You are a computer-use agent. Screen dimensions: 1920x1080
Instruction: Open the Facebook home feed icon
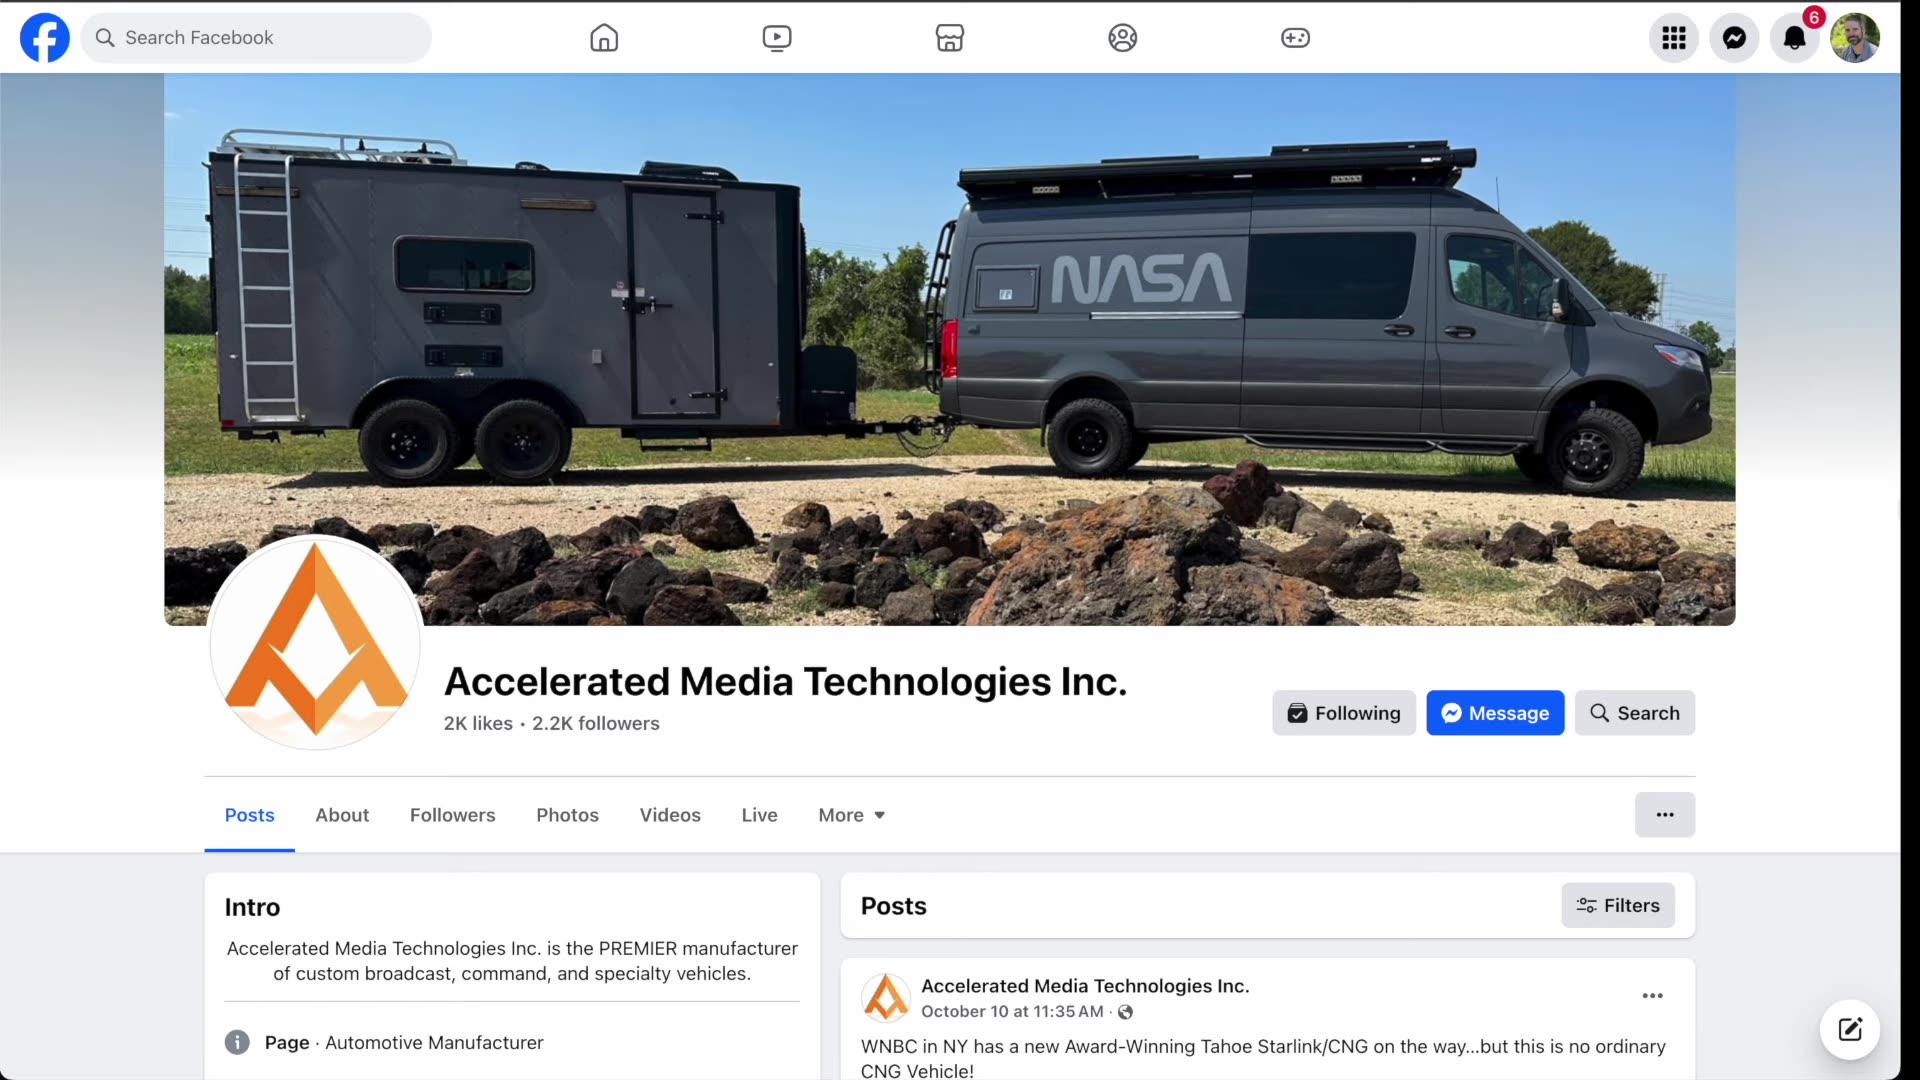tap(604, 38)
